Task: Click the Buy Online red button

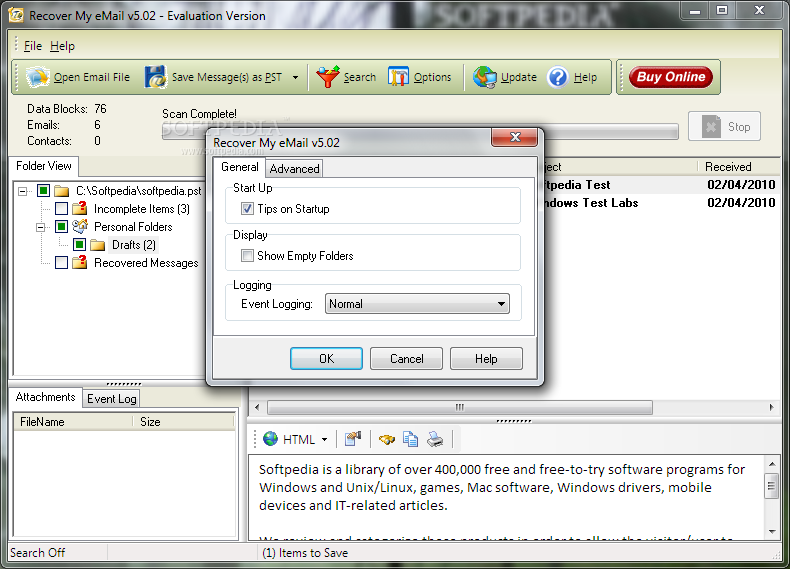Action: tap(671, 77)
